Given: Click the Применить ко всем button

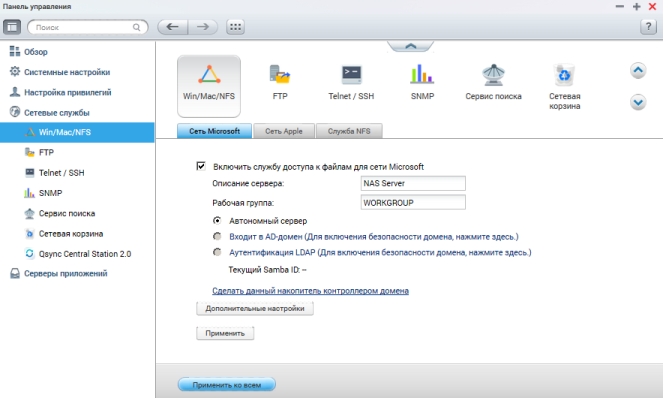Looking at the screenshot, I should [227, 385].
